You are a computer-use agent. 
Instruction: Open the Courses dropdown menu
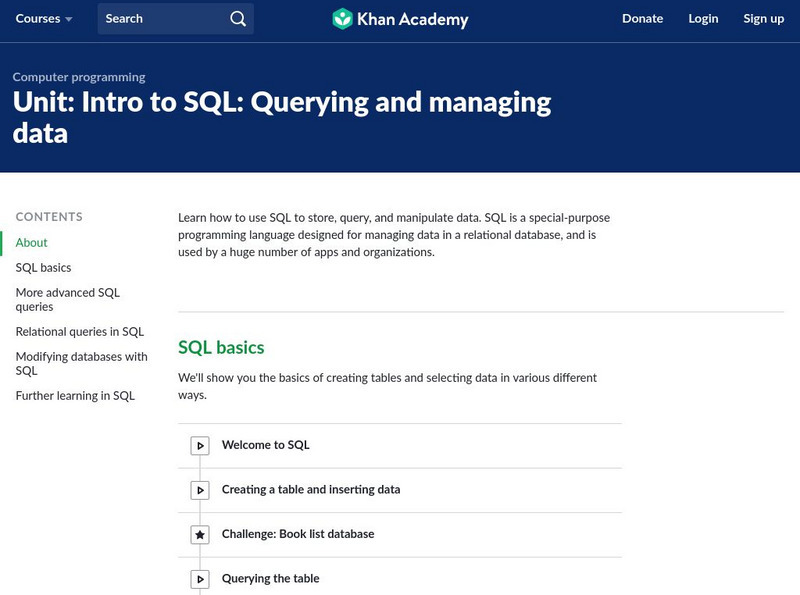click(44, 19)
